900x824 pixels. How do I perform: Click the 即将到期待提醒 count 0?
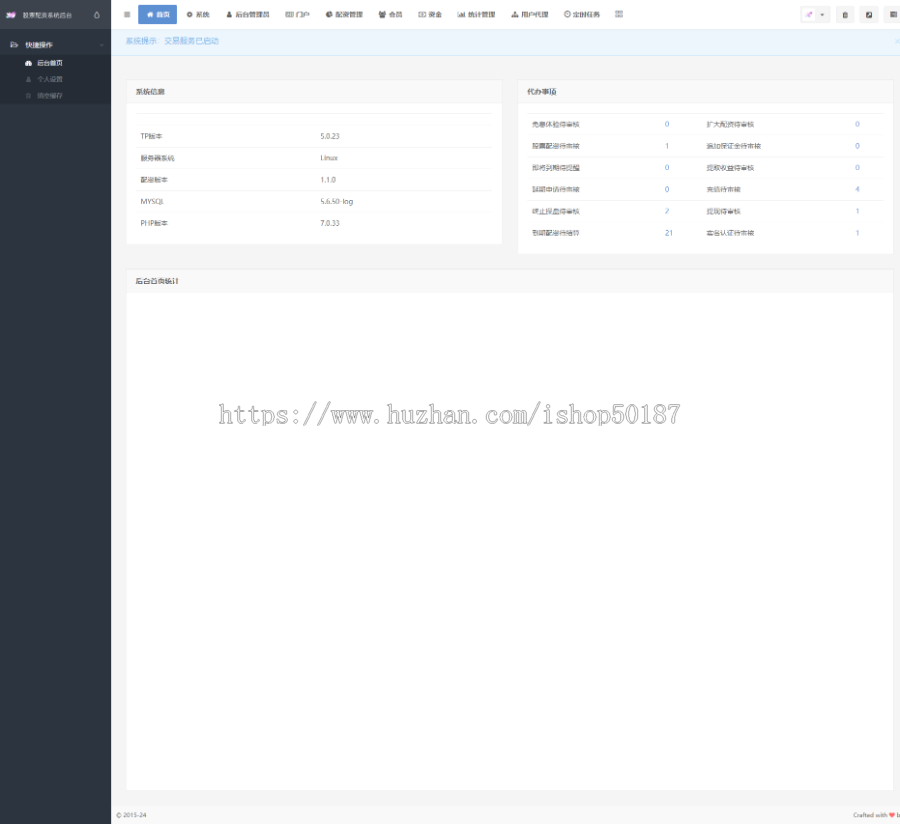667,168
